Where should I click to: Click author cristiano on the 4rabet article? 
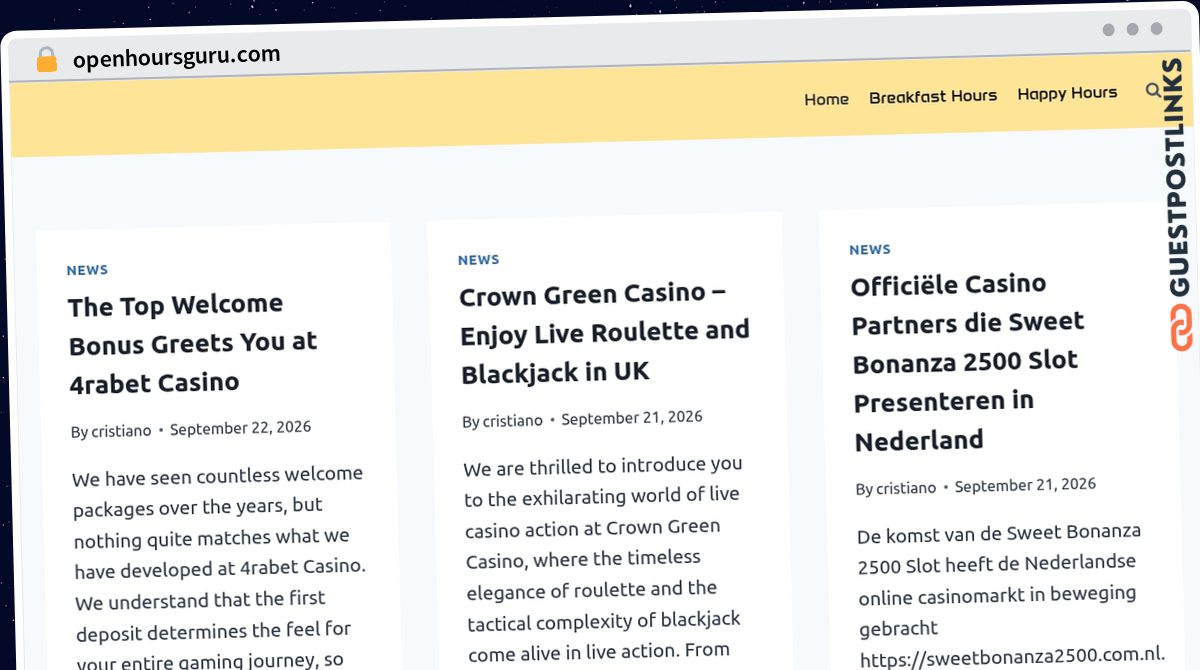121,431
